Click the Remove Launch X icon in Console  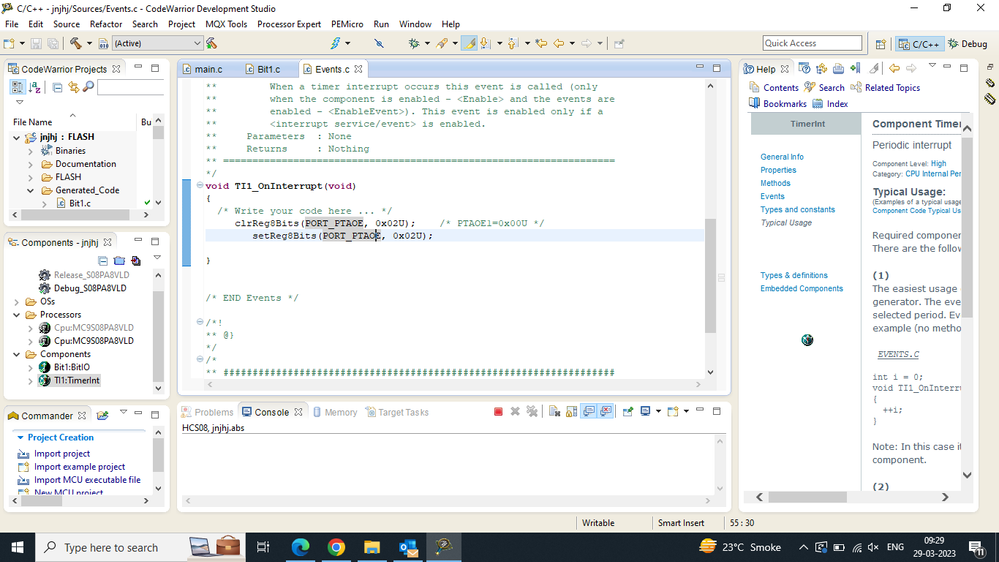pyautogui.click(x=515, y=412)
